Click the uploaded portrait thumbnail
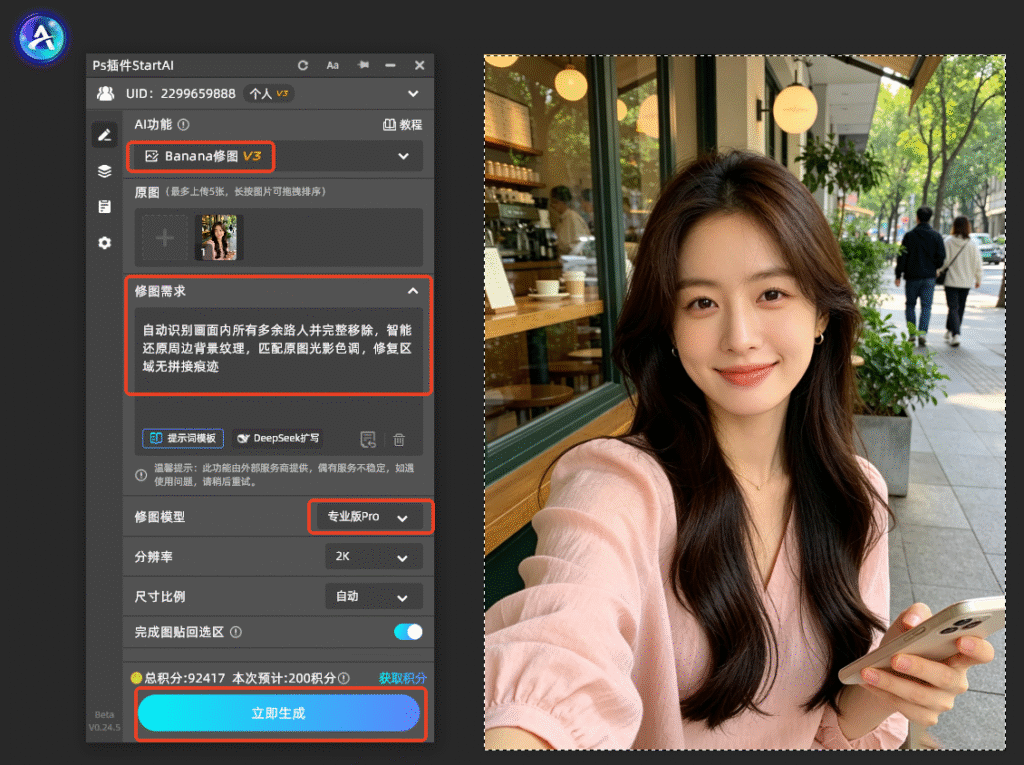The height and width of the screenshot is (765, 1024). 219,237
